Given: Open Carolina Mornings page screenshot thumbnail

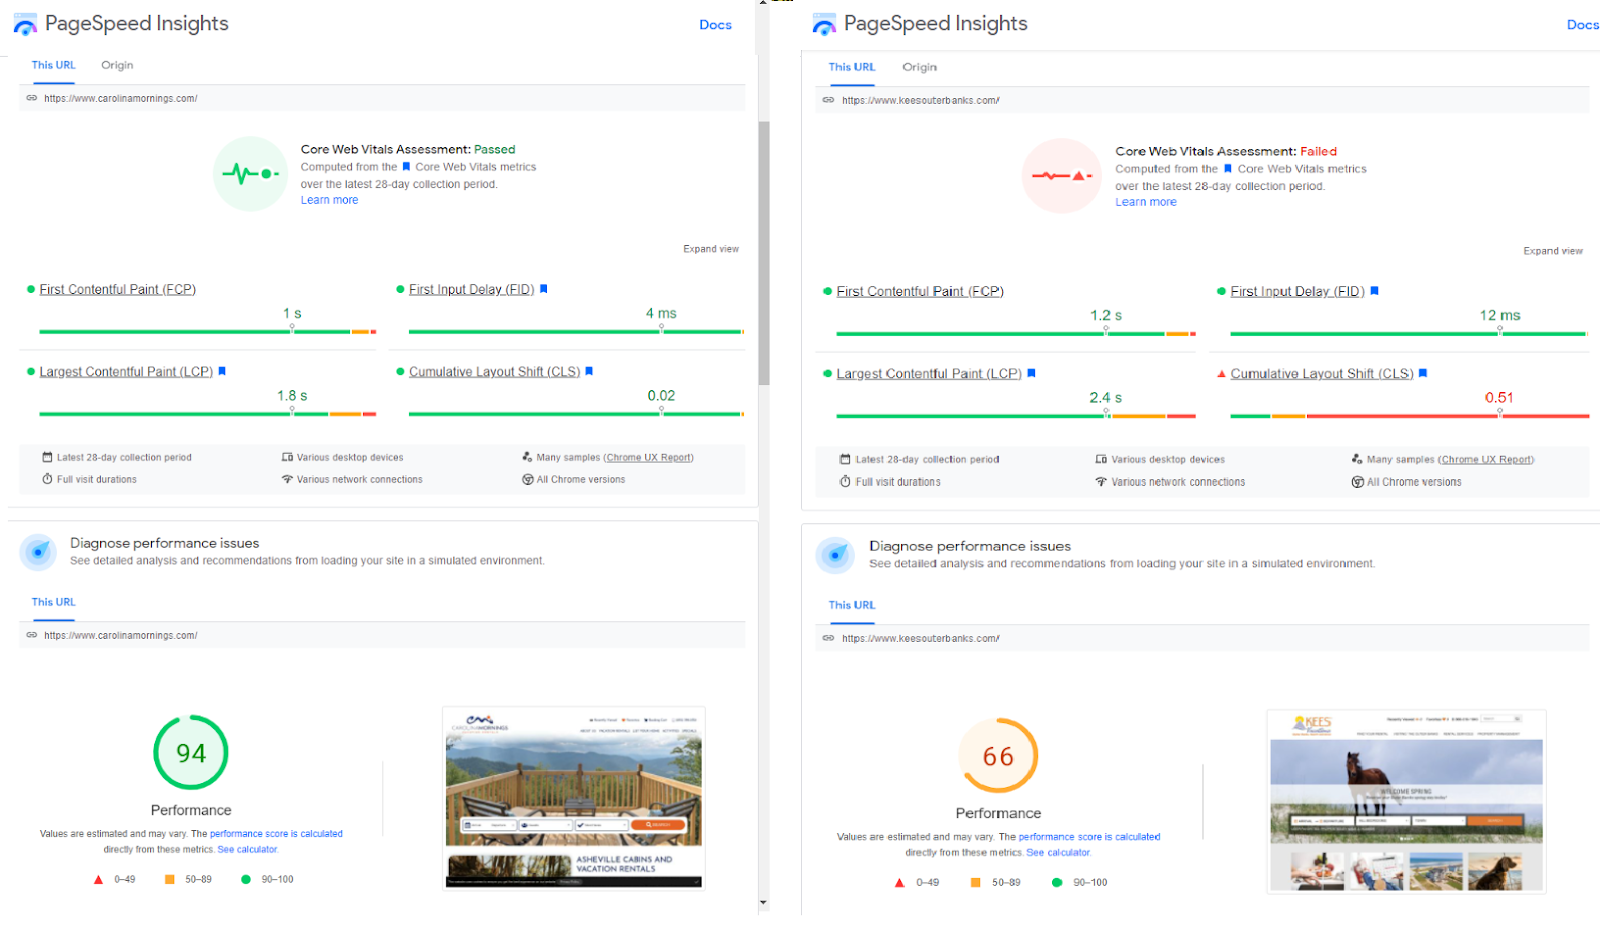Looking at the screenshot, I should coord(574,798).
